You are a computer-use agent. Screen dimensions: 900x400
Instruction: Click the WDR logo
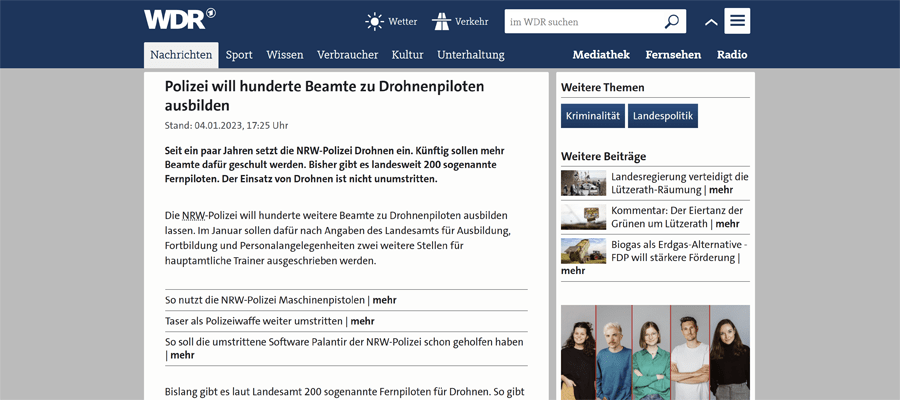click(180, 19)
